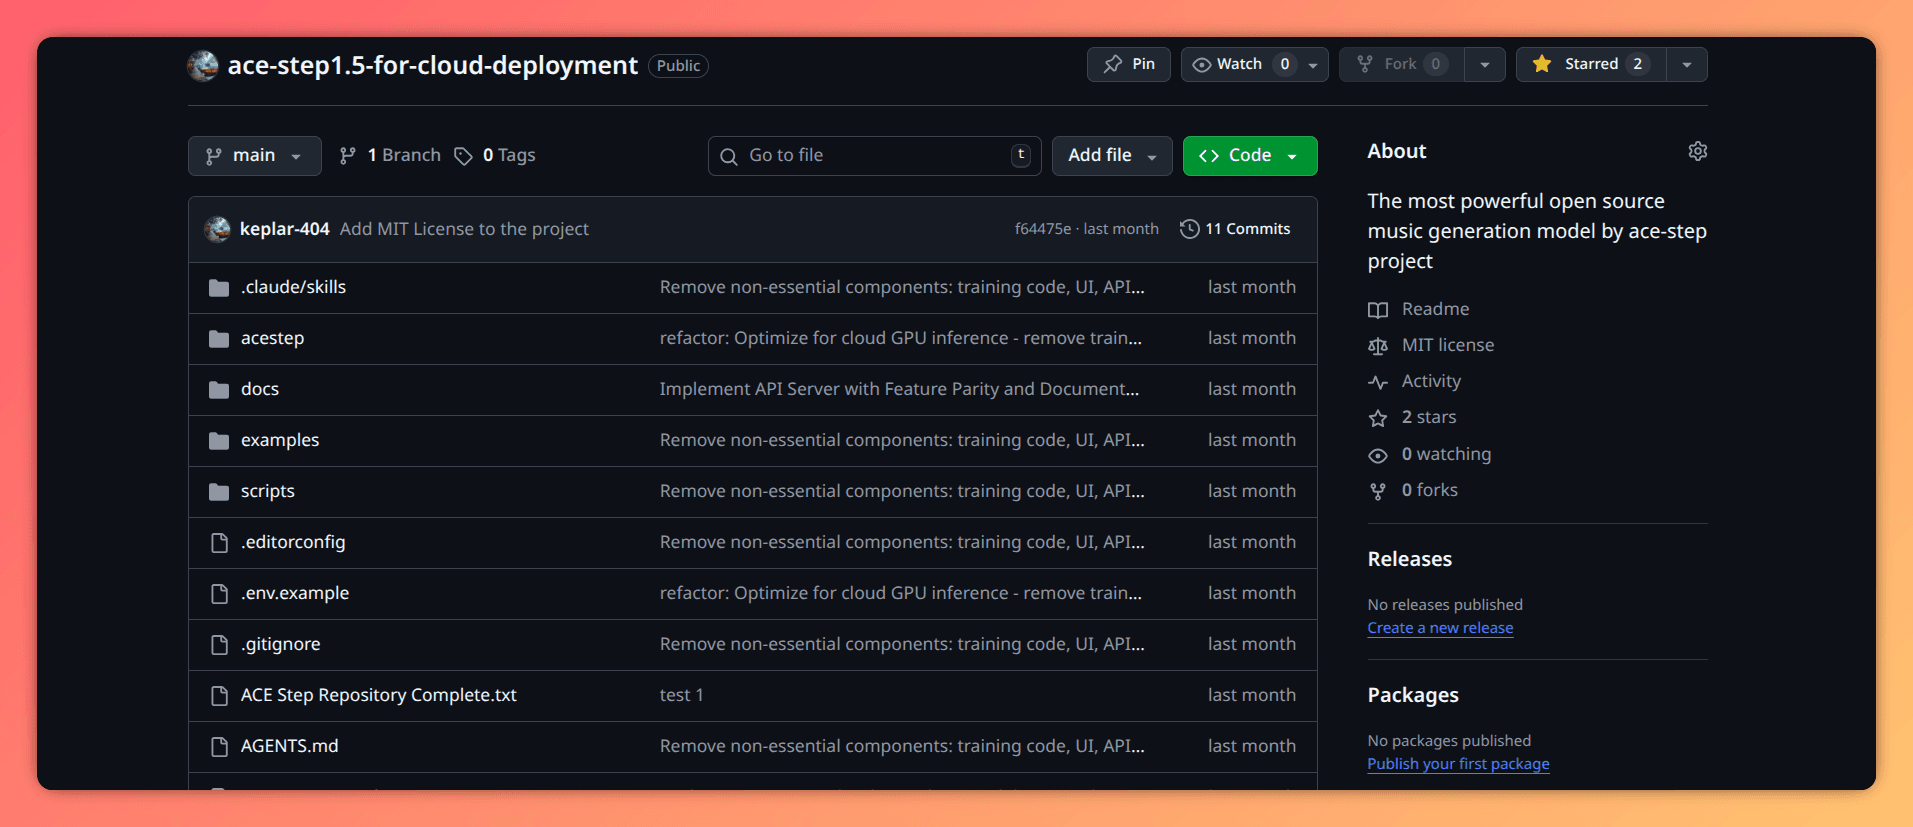
Task: Click Publish your first package link
Action: tap(1458, 764)
